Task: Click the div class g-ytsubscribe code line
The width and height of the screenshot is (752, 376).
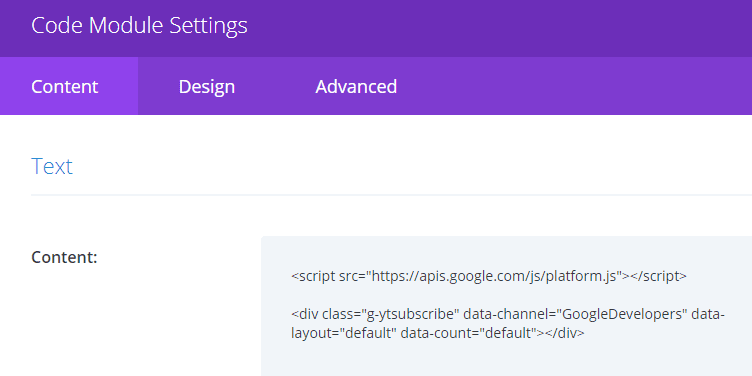Action: click(x=508, y=315)
